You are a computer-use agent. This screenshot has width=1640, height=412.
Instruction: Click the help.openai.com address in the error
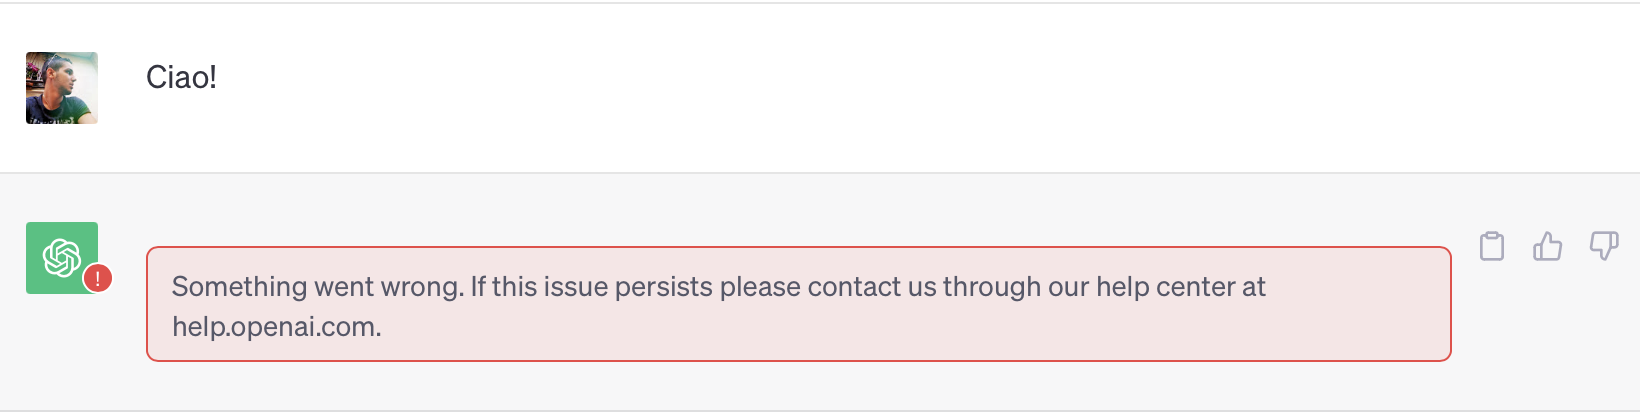point(277,327)
